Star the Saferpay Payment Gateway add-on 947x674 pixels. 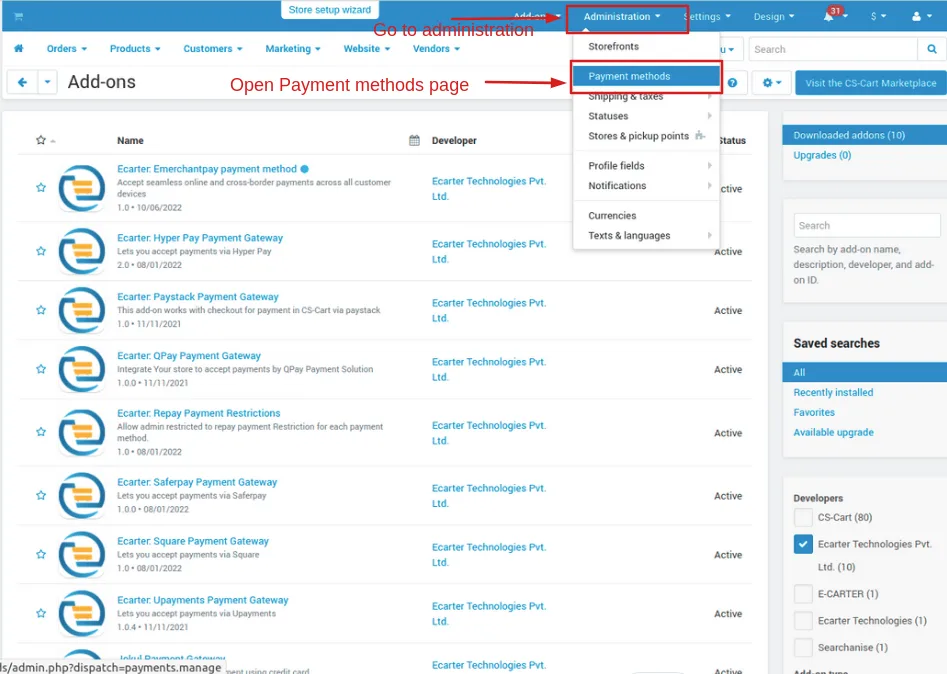click(41, 495)
